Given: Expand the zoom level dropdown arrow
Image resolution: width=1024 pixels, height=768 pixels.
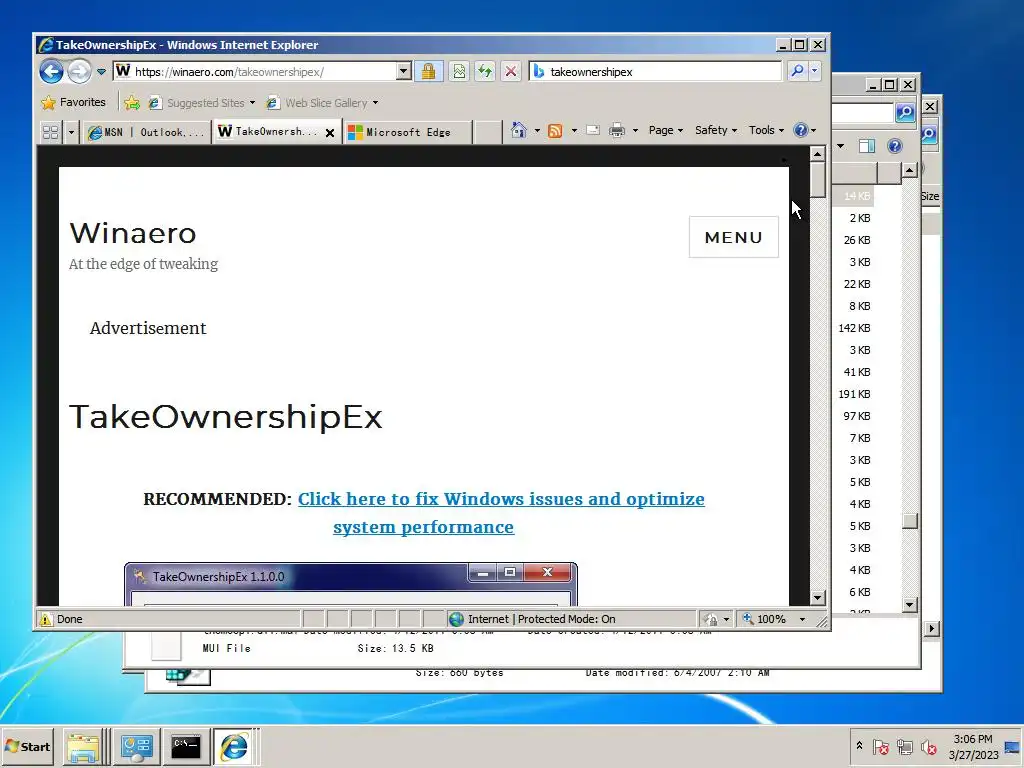Looking at the screenshot, I should [x=803, y=619].
